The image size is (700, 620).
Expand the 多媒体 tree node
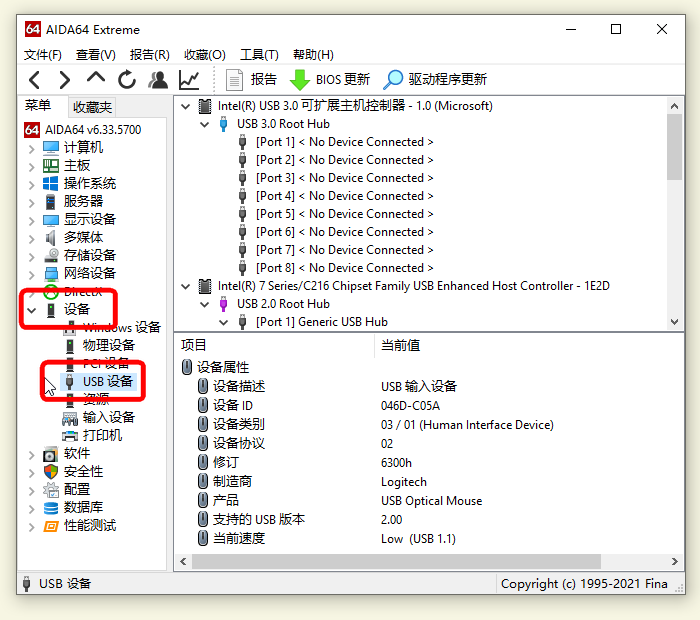(31, 239)
